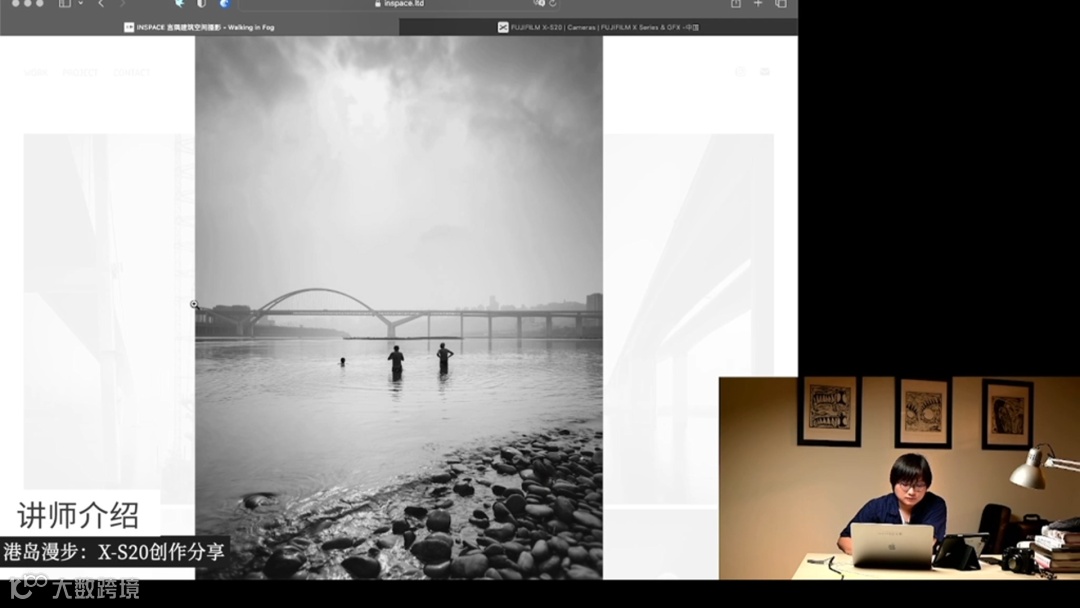Open the Safari sidebar panel icon

click(65, 3)
